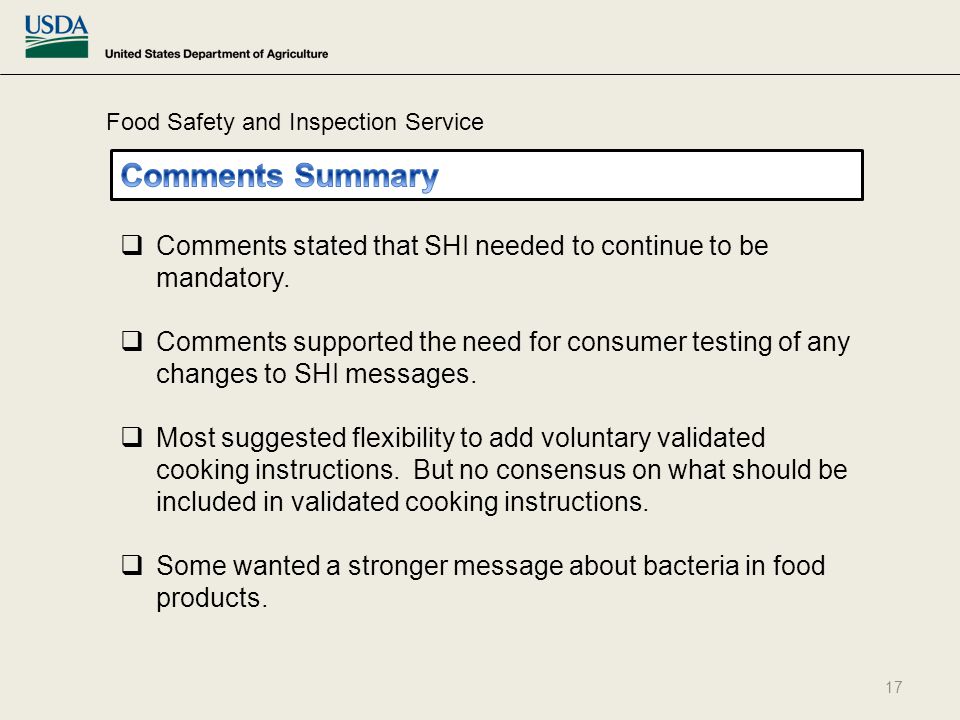Image resolution: width=960 pixels, height=720 pixels.
Task: Click the word 'products.' in last bullet
Action: pyautogui.click(x=212, y=598)
